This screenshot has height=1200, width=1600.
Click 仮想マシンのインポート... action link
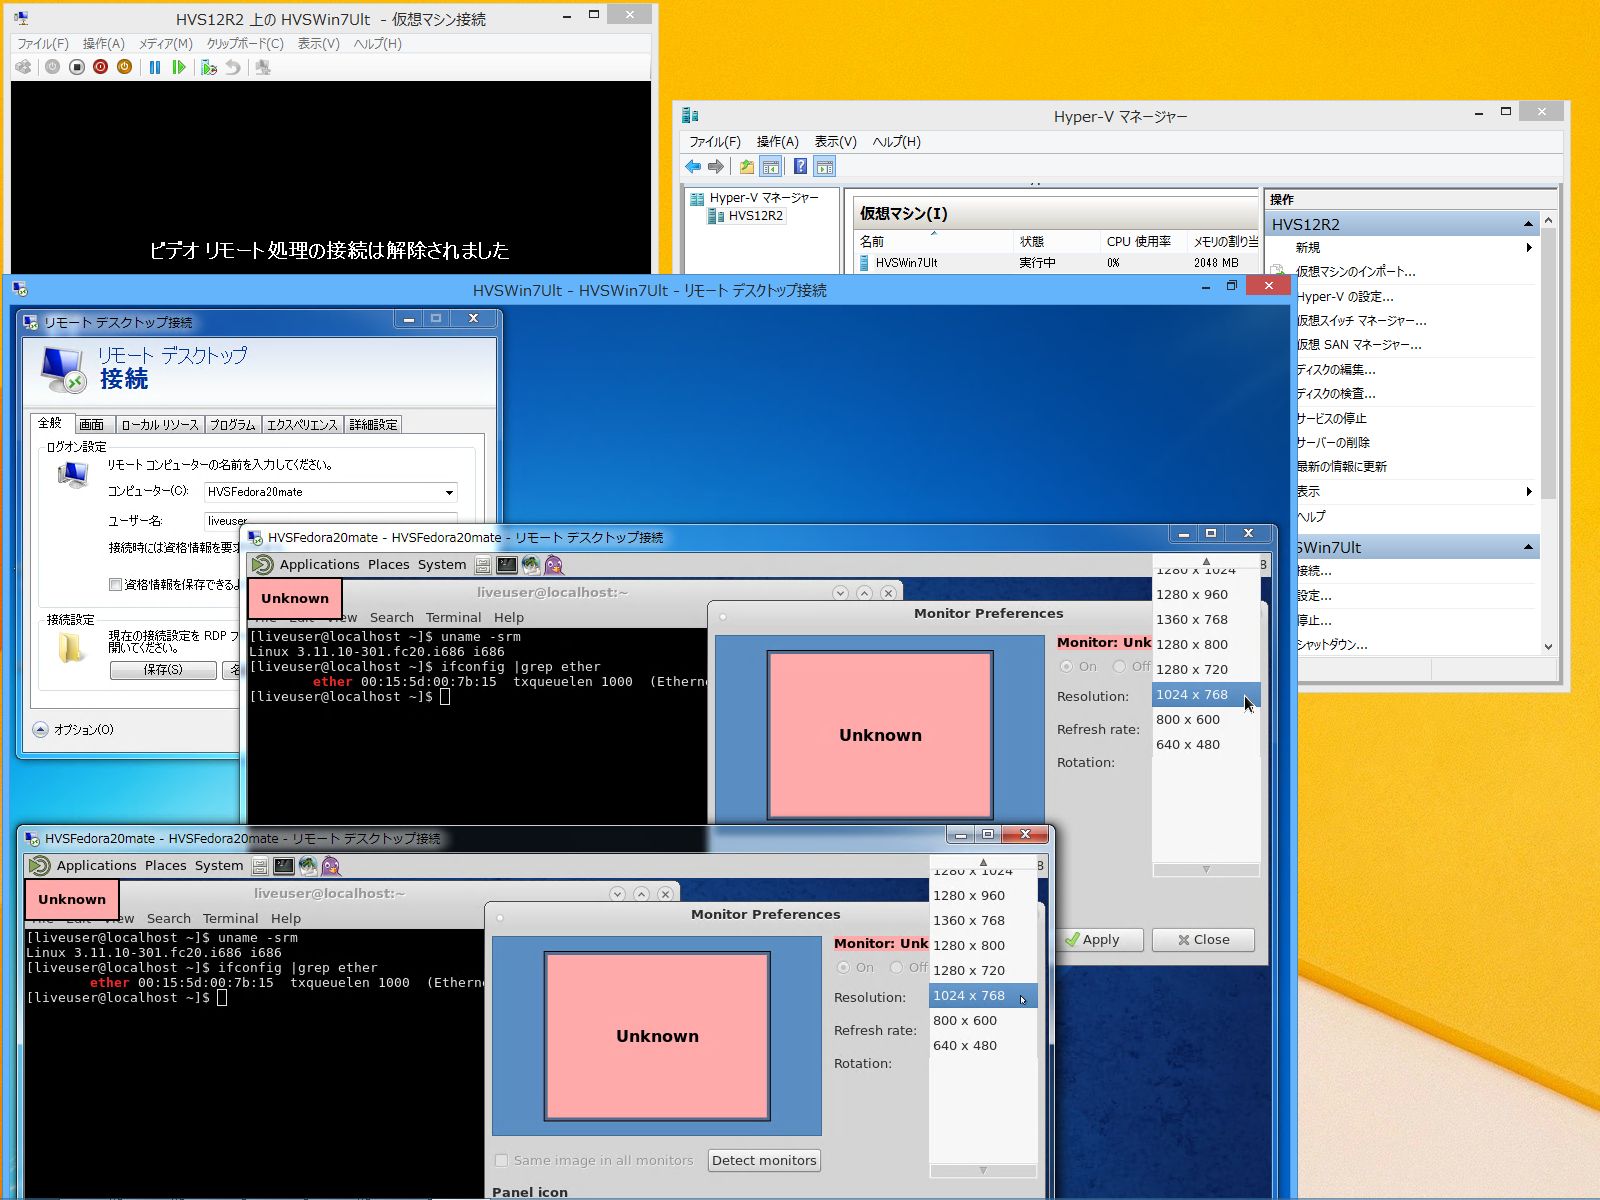pos(1355,272)
